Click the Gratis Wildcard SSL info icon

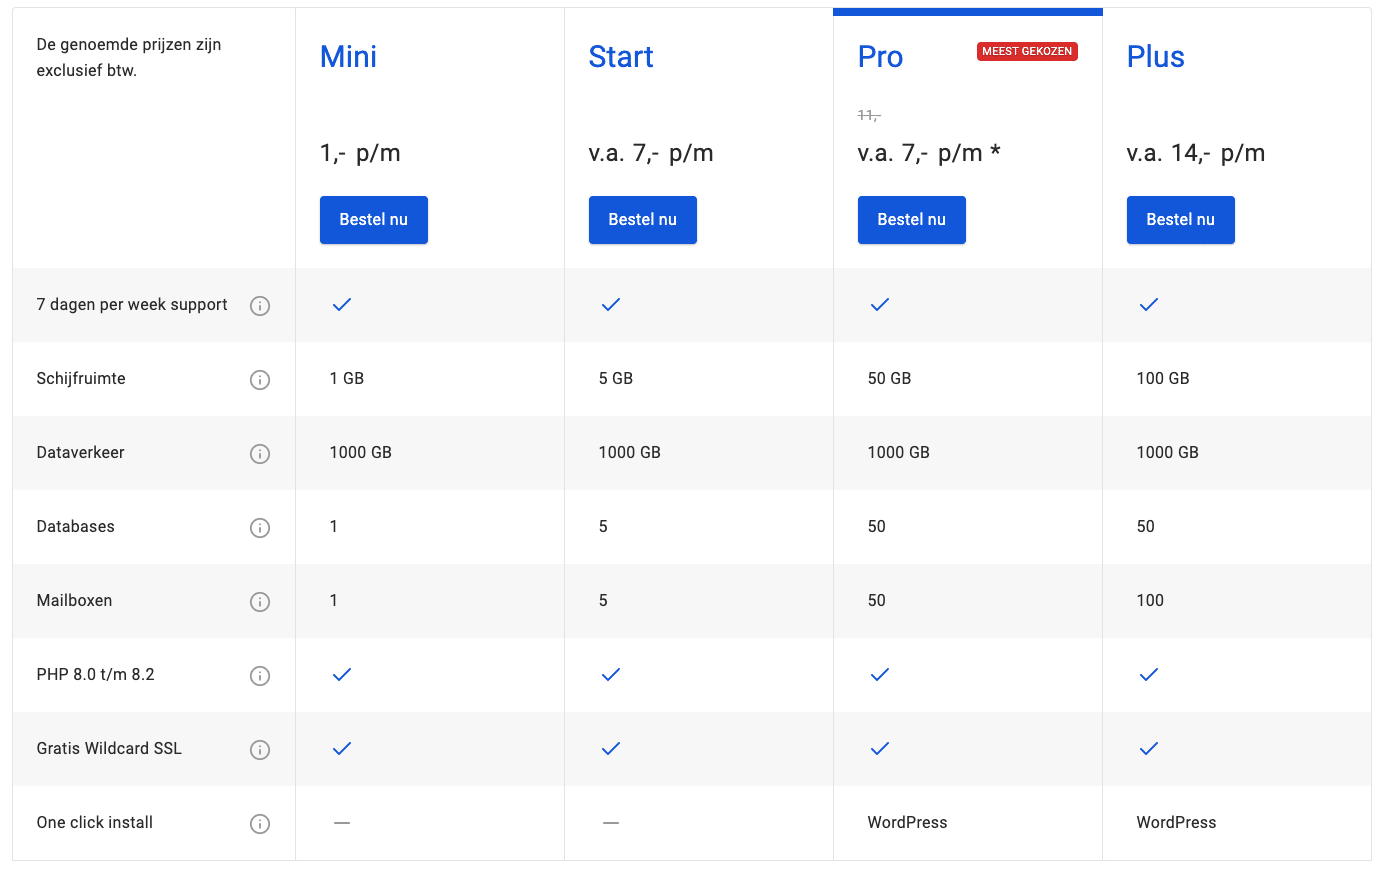[260, 750]
